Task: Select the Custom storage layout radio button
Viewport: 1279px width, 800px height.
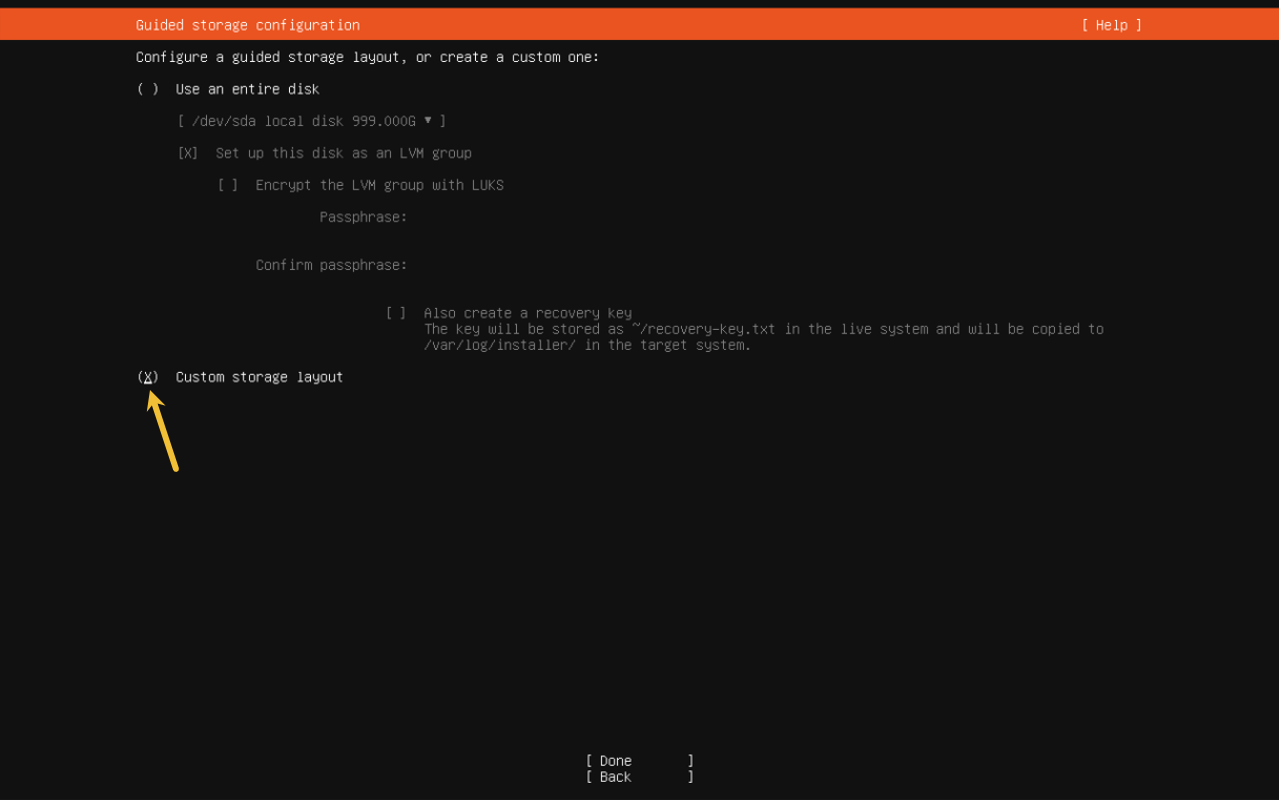Action: pyautogui.click(x=148, y=377)
